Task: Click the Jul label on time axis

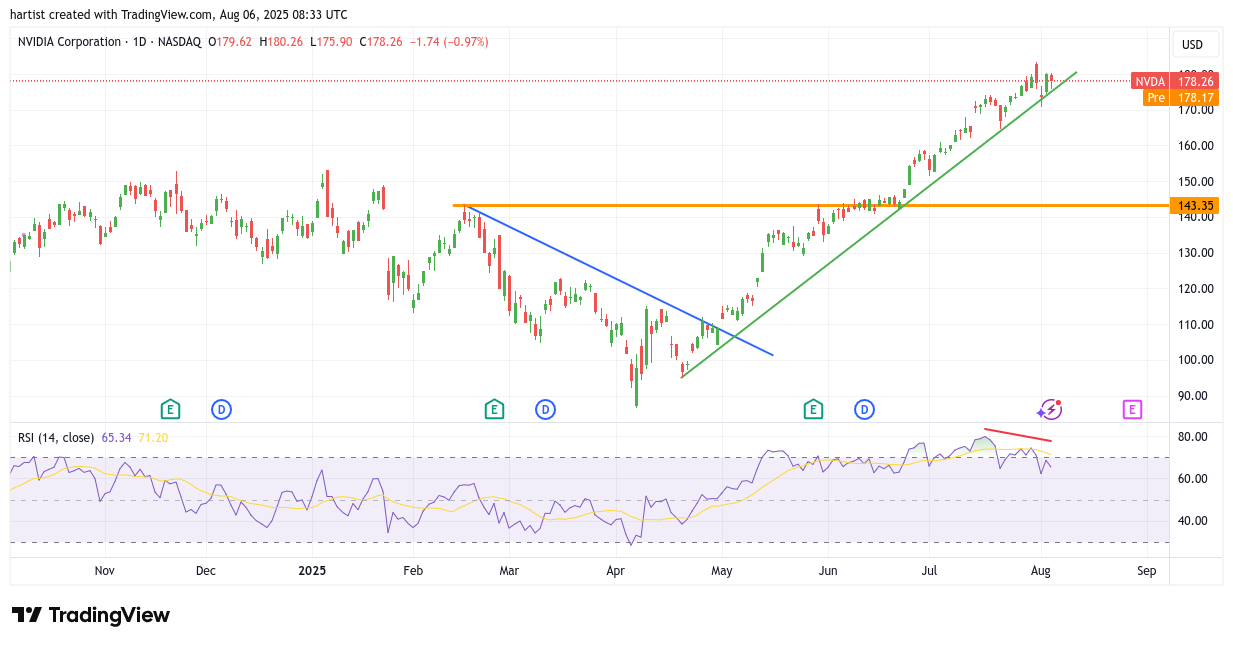Action: 929,571
